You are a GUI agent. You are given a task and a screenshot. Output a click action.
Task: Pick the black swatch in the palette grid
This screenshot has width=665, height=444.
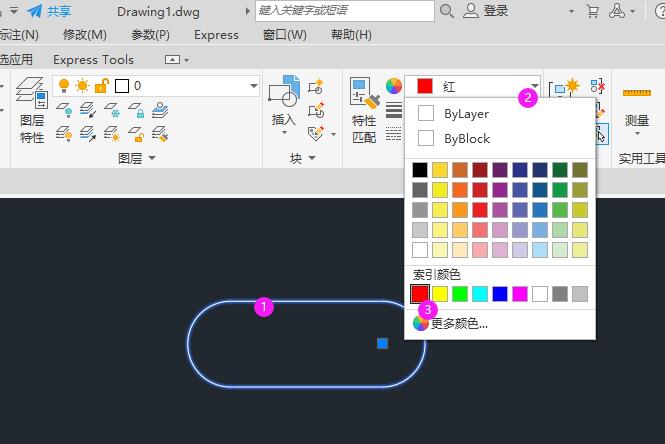coord(420,170)
